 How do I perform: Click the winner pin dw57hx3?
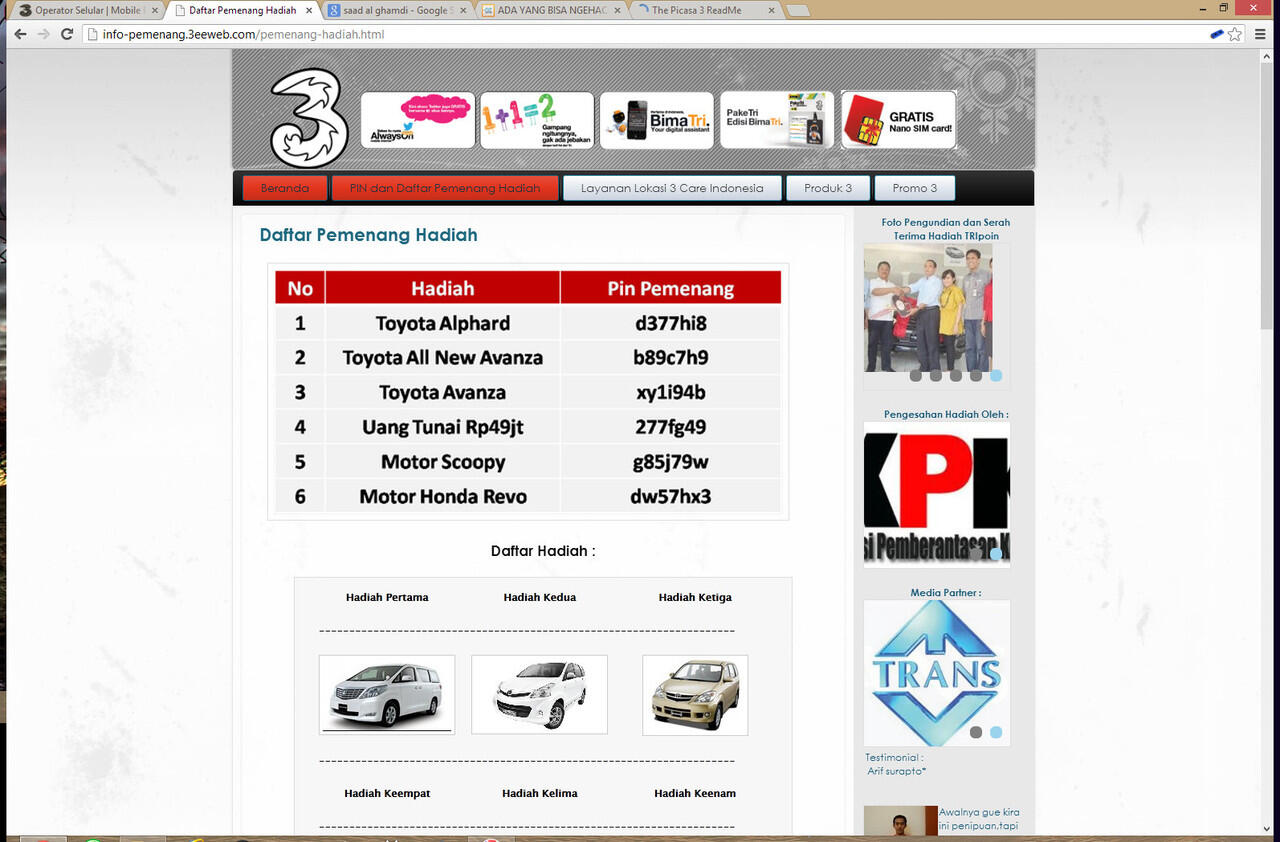click(x=670, y=496)
